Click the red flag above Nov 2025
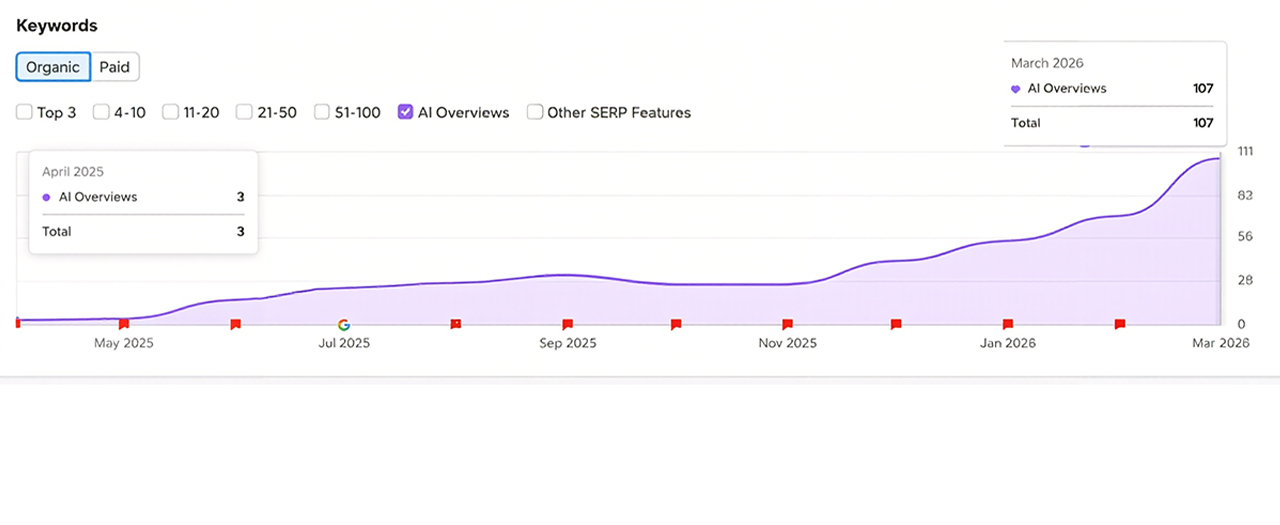The image size is (1280, 525). coord(788,324)
